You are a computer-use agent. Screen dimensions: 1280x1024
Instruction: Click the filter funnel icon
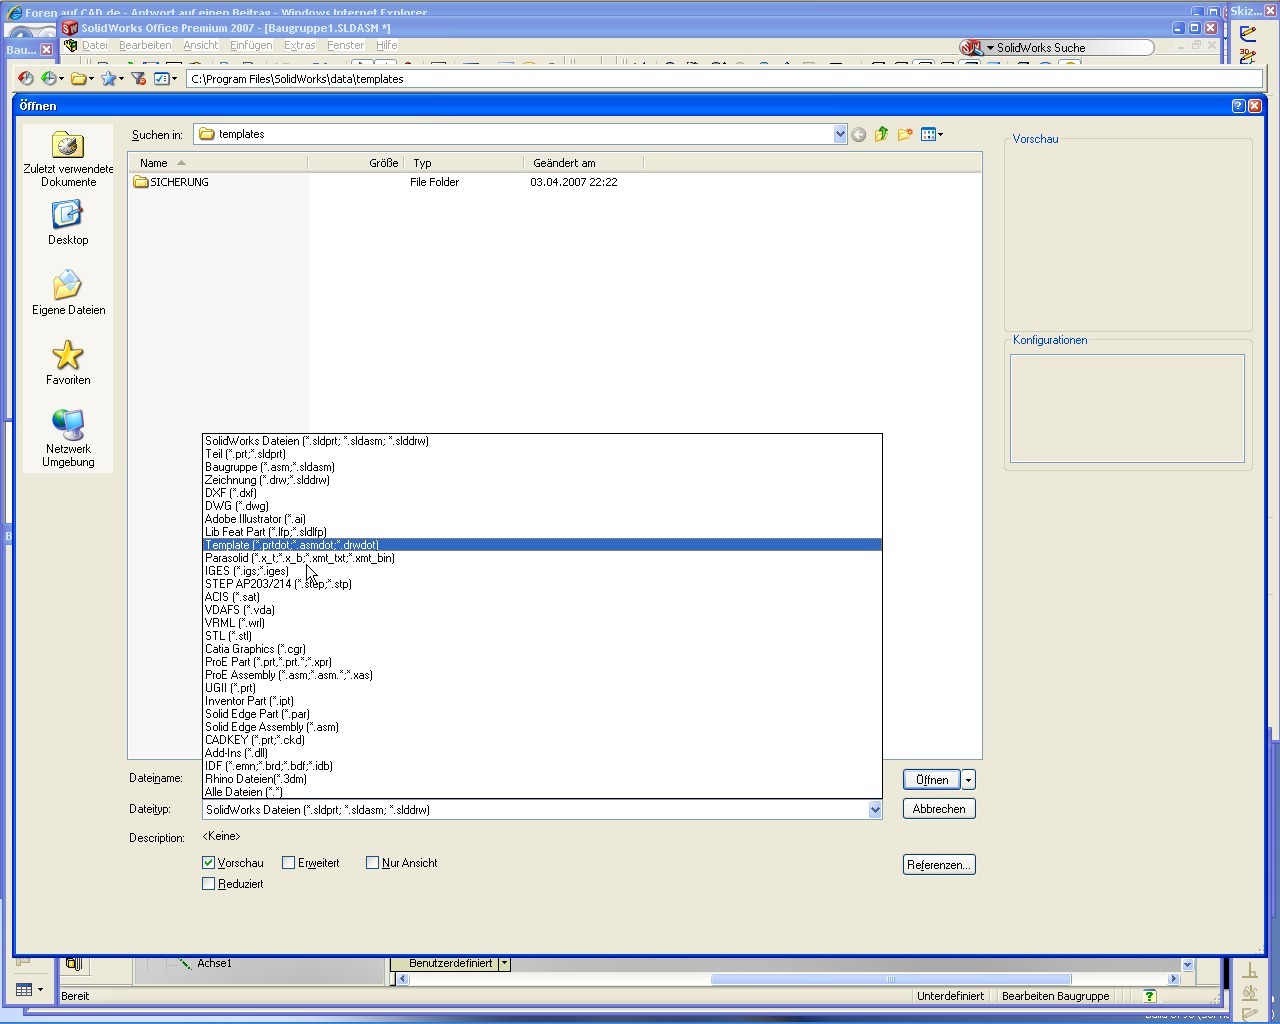[139, 78]
